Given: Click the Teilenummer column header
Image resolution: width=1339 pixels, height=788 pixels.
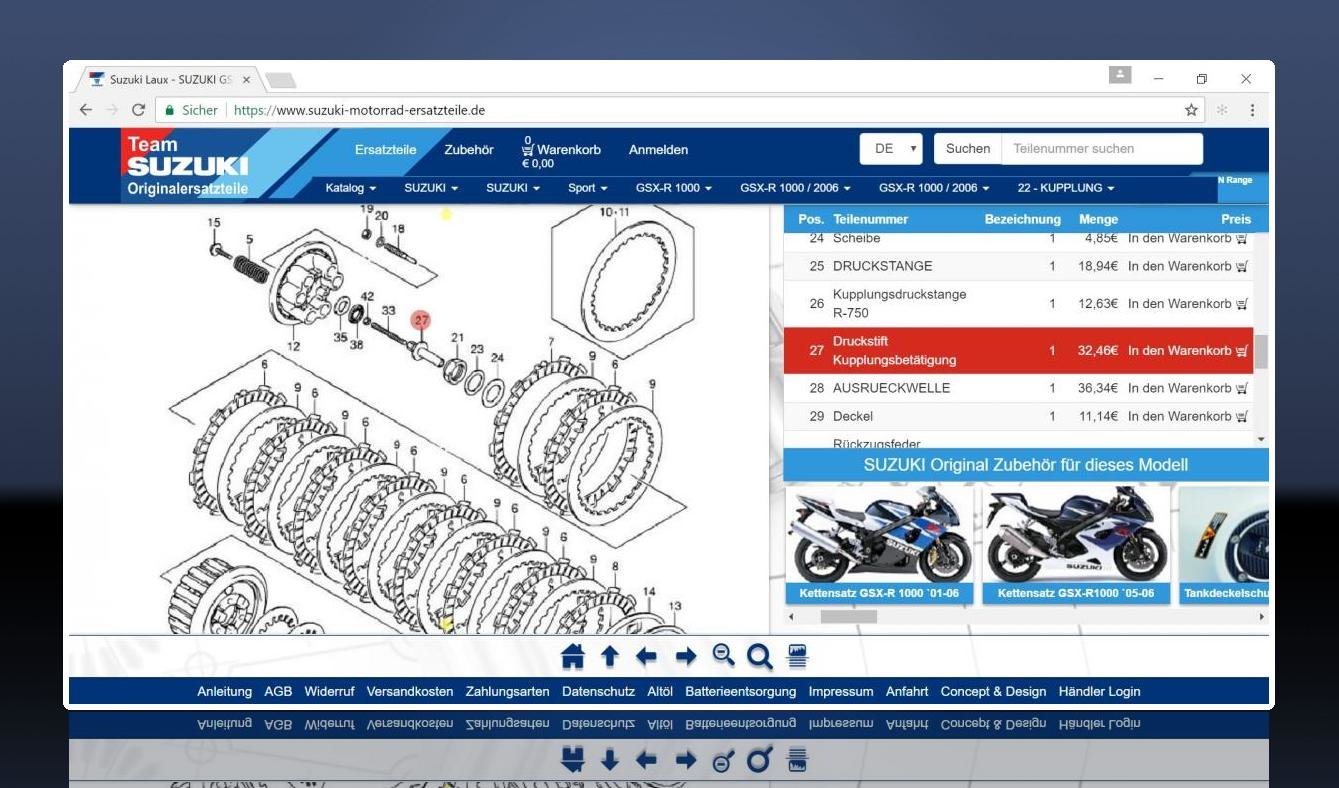Looking at the screenshot, I should tap(870, 219).
